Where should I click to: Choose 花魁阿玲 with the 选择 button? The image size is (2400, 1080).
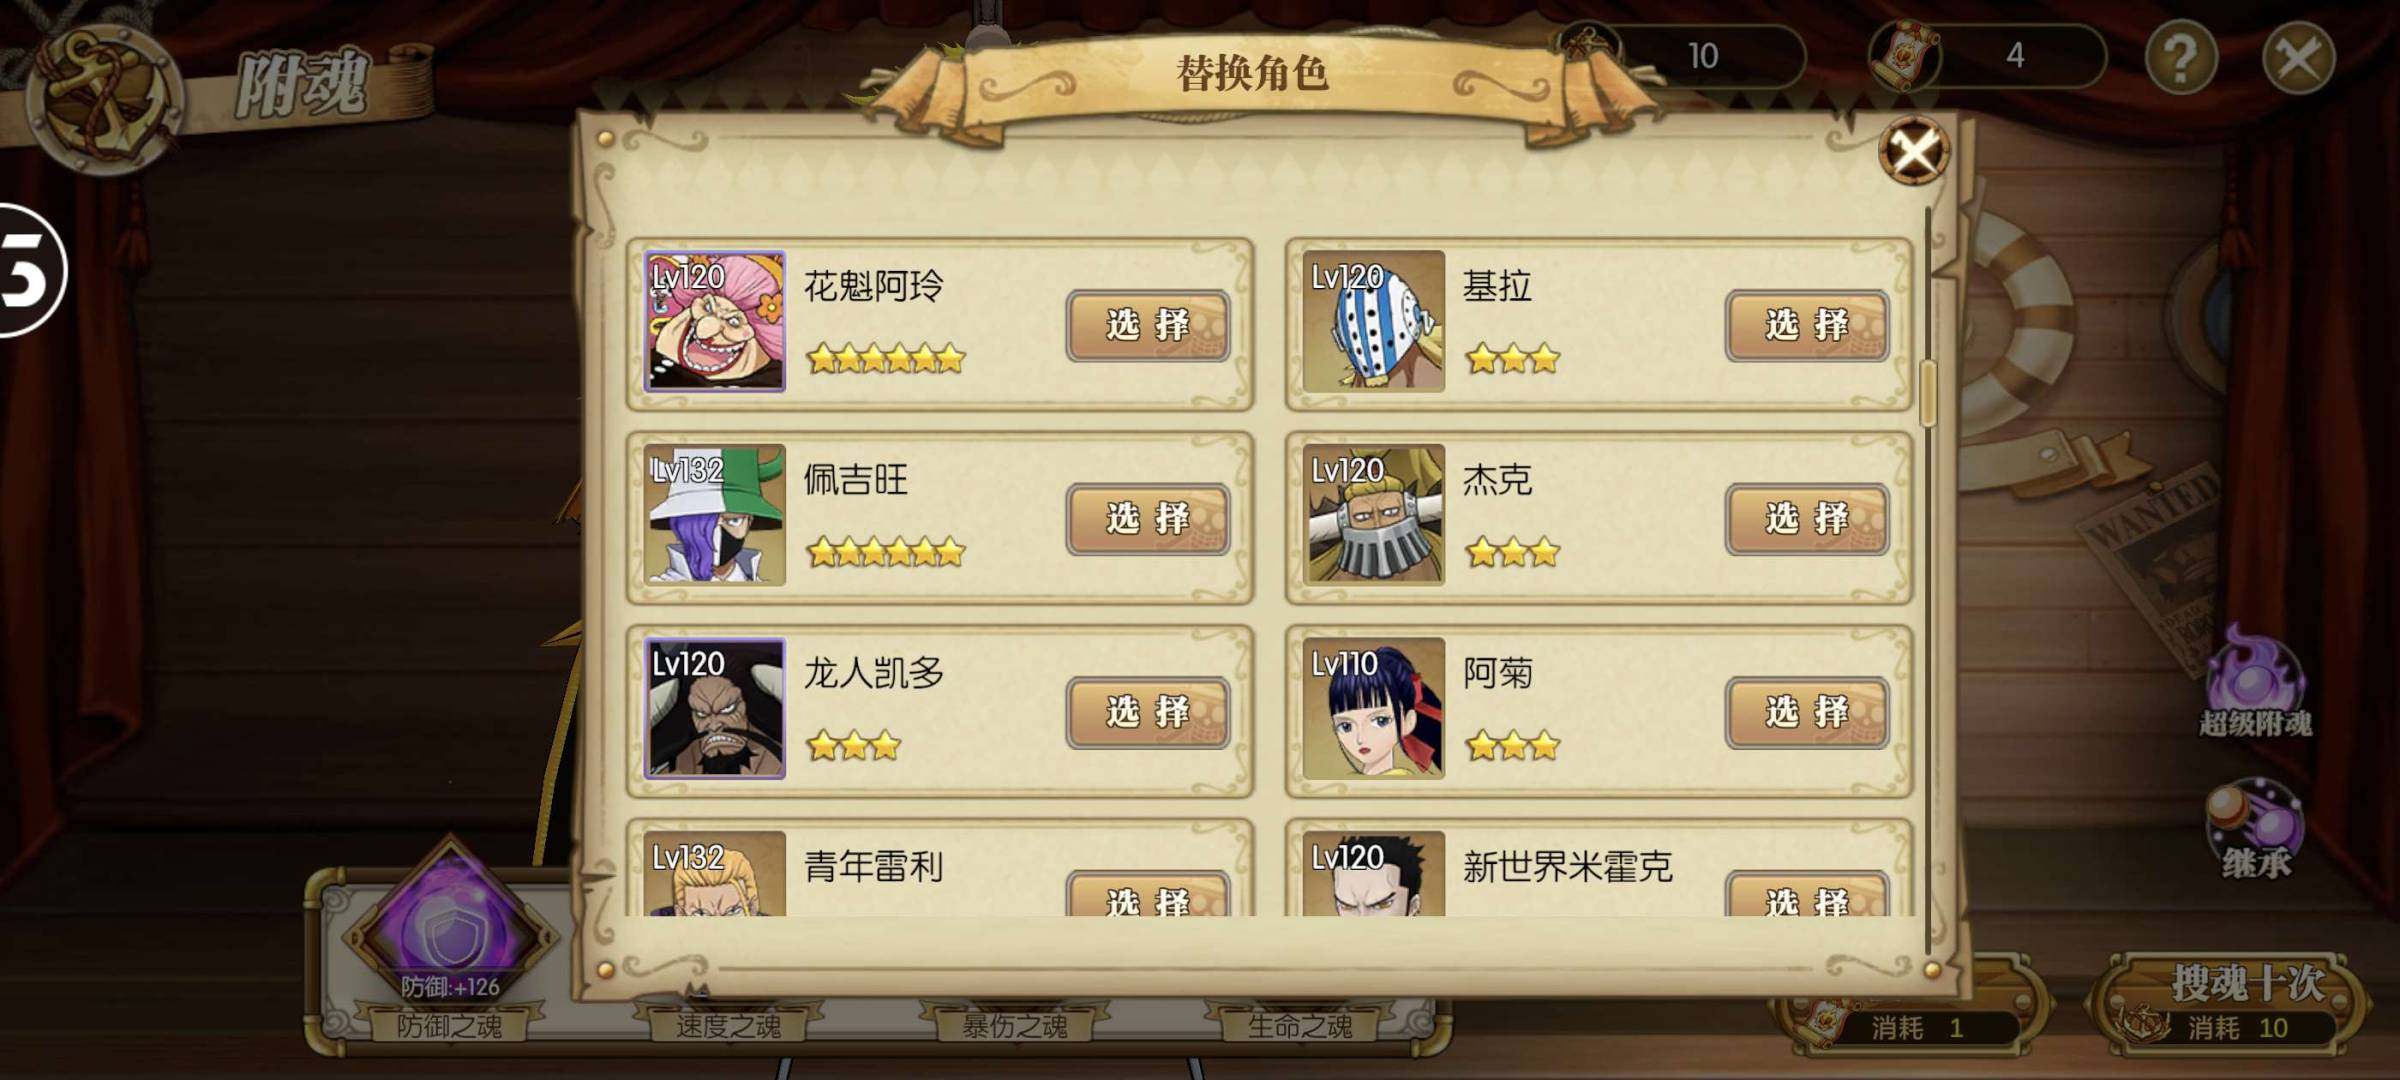click(x=1148, y=325)
